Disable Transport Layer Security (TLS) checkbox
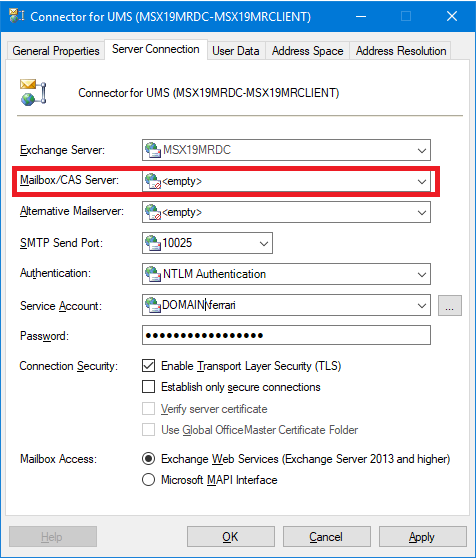This screenshot has height=558, width=476. point(148,365)
